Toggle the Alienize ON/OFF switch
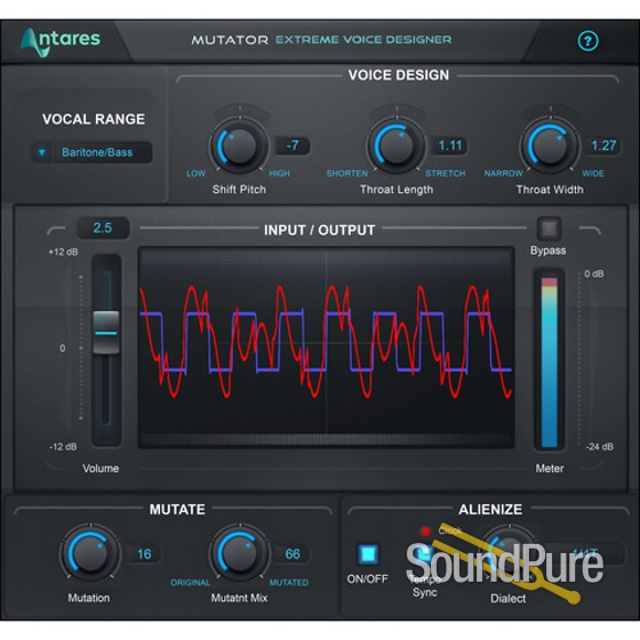The height and width of the screenshot is (640, 640). pos(368,554)
